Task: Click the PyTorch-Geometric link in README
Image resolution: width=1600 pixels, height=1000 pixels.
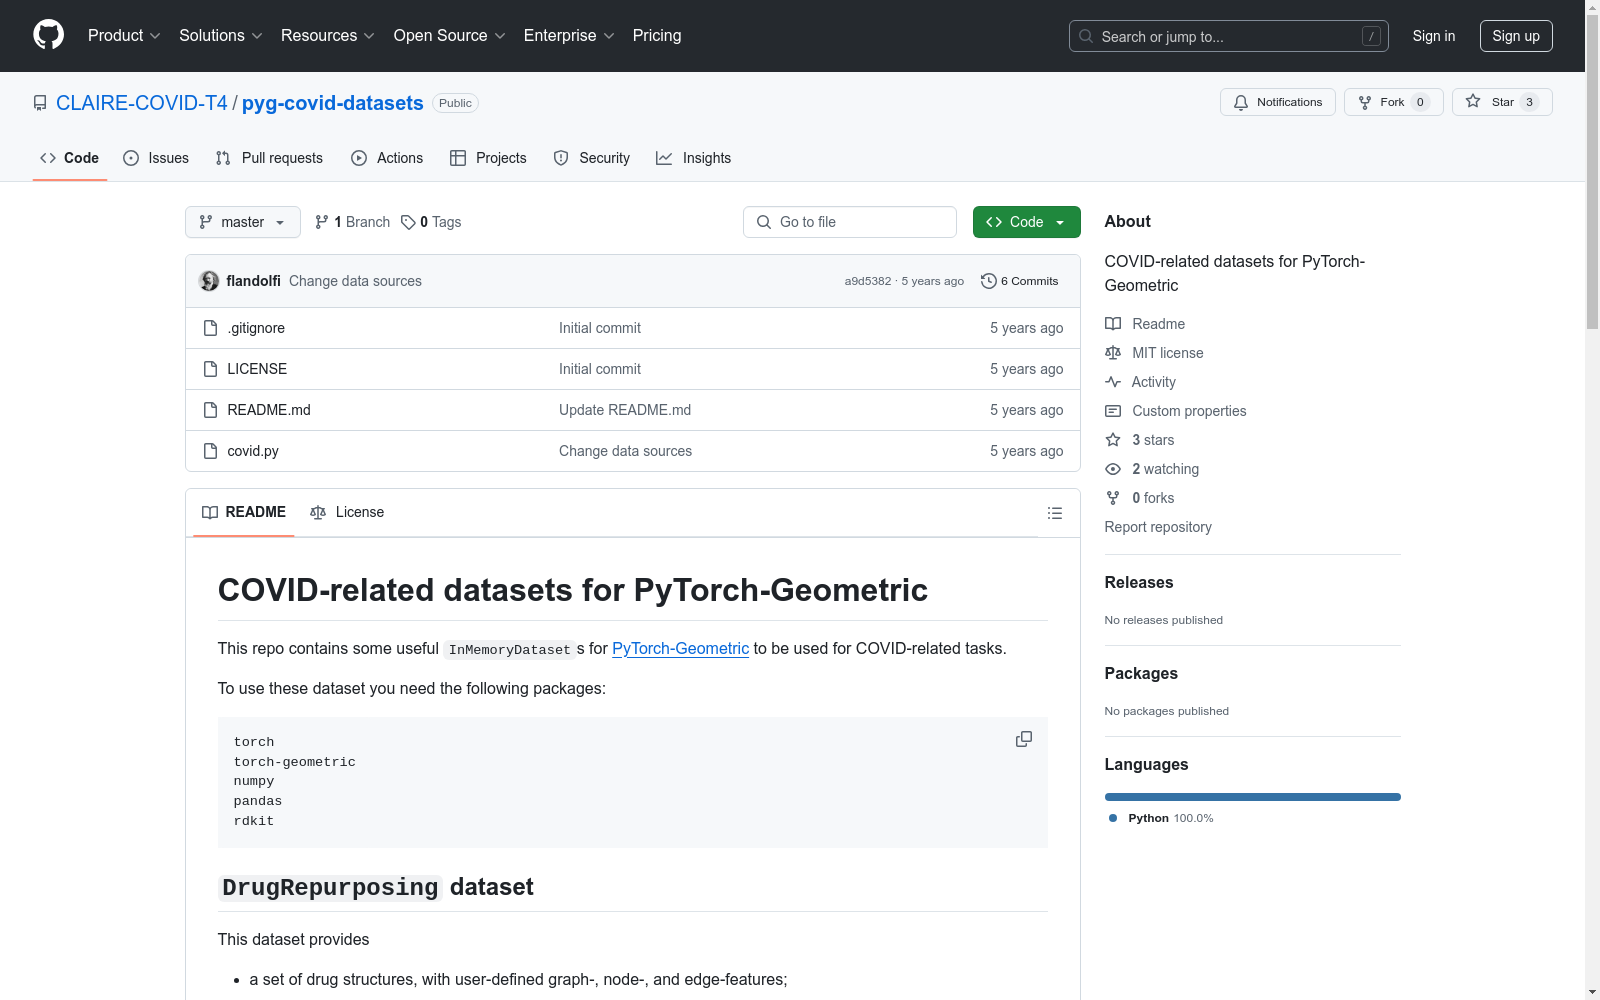Action: [x=680, y=648]
